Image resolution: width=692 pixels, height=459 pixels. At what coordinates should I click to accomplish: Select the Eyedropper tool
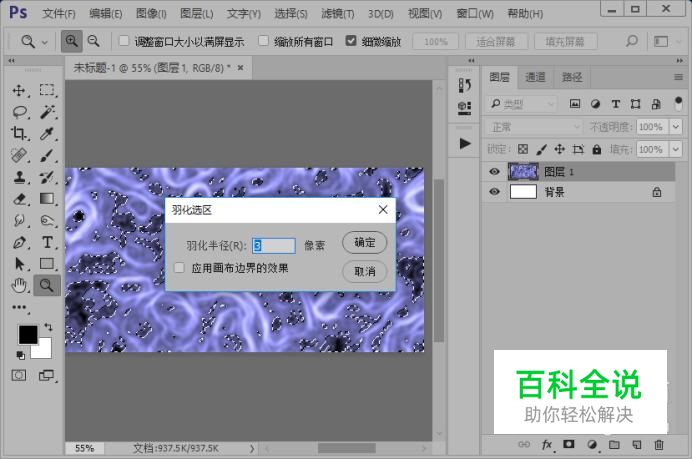tap(47, 133)
